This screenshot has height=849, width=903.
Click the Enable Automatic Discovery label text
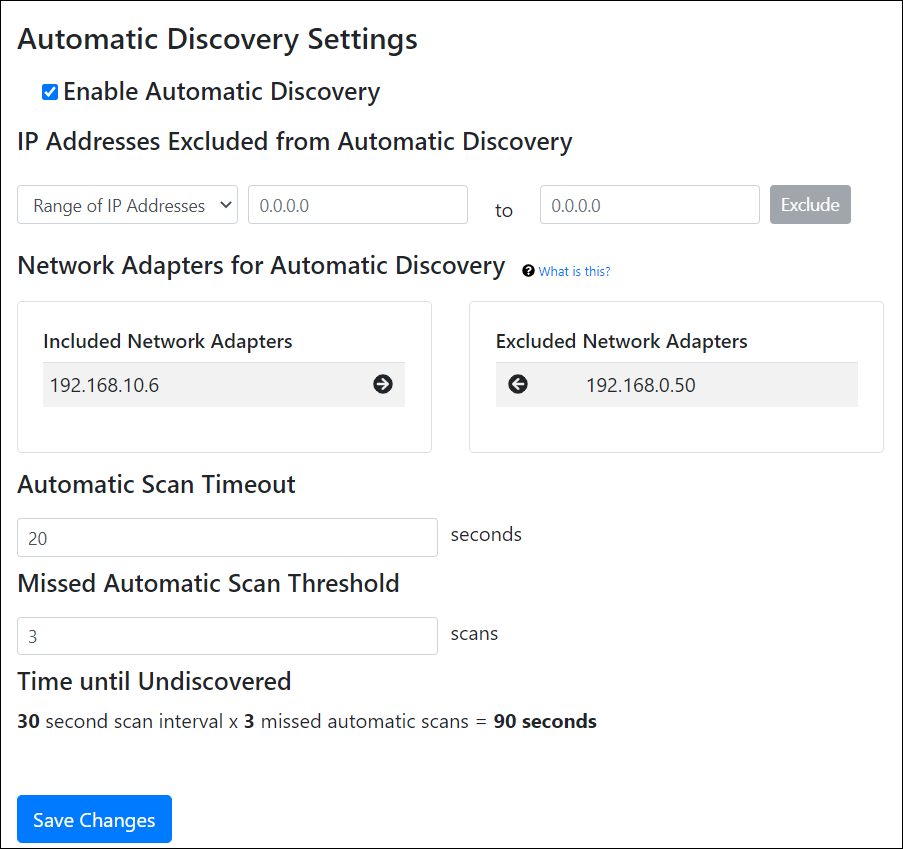click(x=221, y=92)
